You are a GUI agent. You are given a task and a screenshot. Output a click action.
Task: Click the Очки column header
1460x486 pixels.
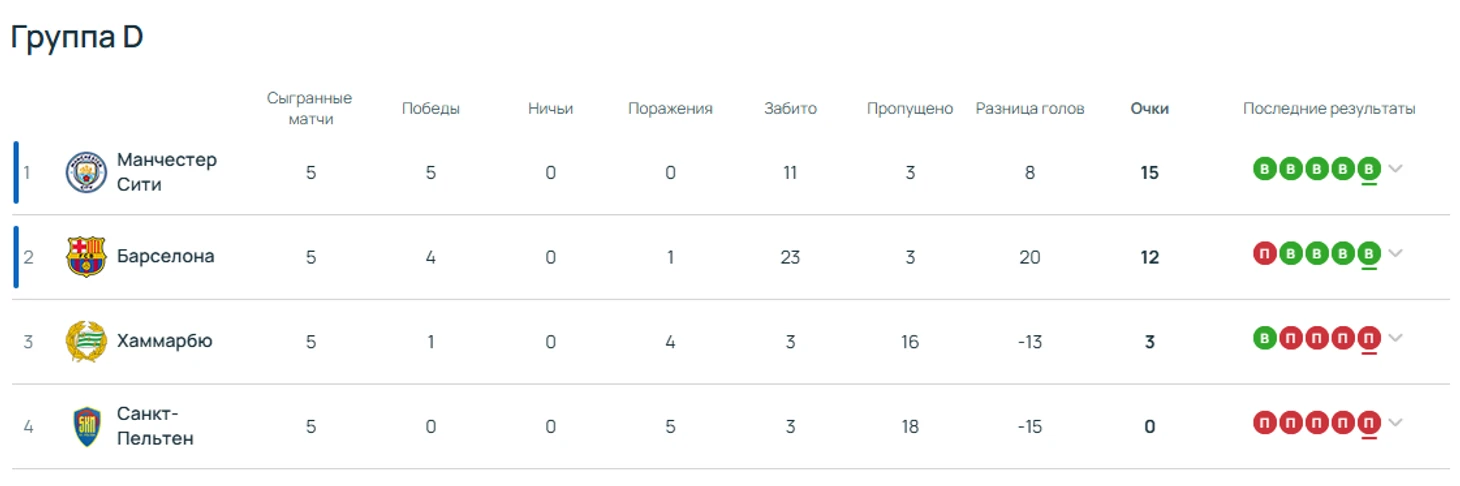(1150, 109)
